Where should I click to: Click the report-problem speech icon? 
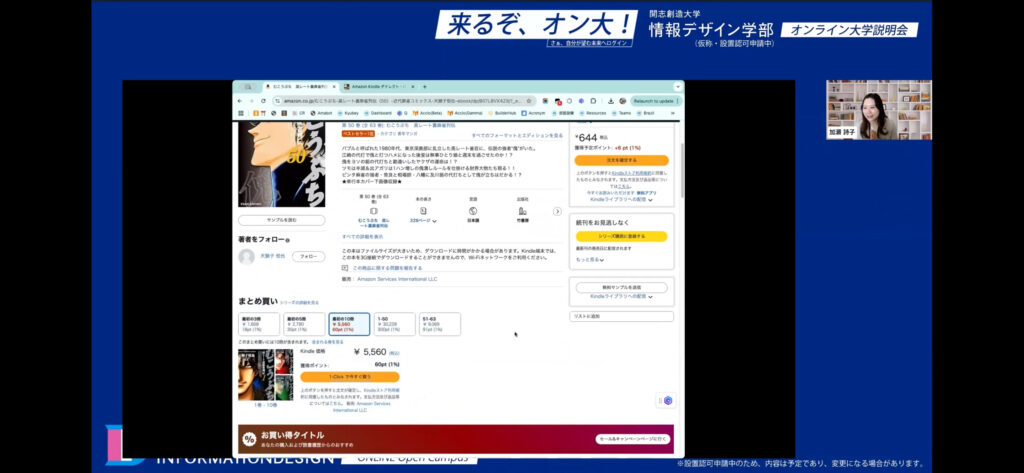(x=345, y=268)
